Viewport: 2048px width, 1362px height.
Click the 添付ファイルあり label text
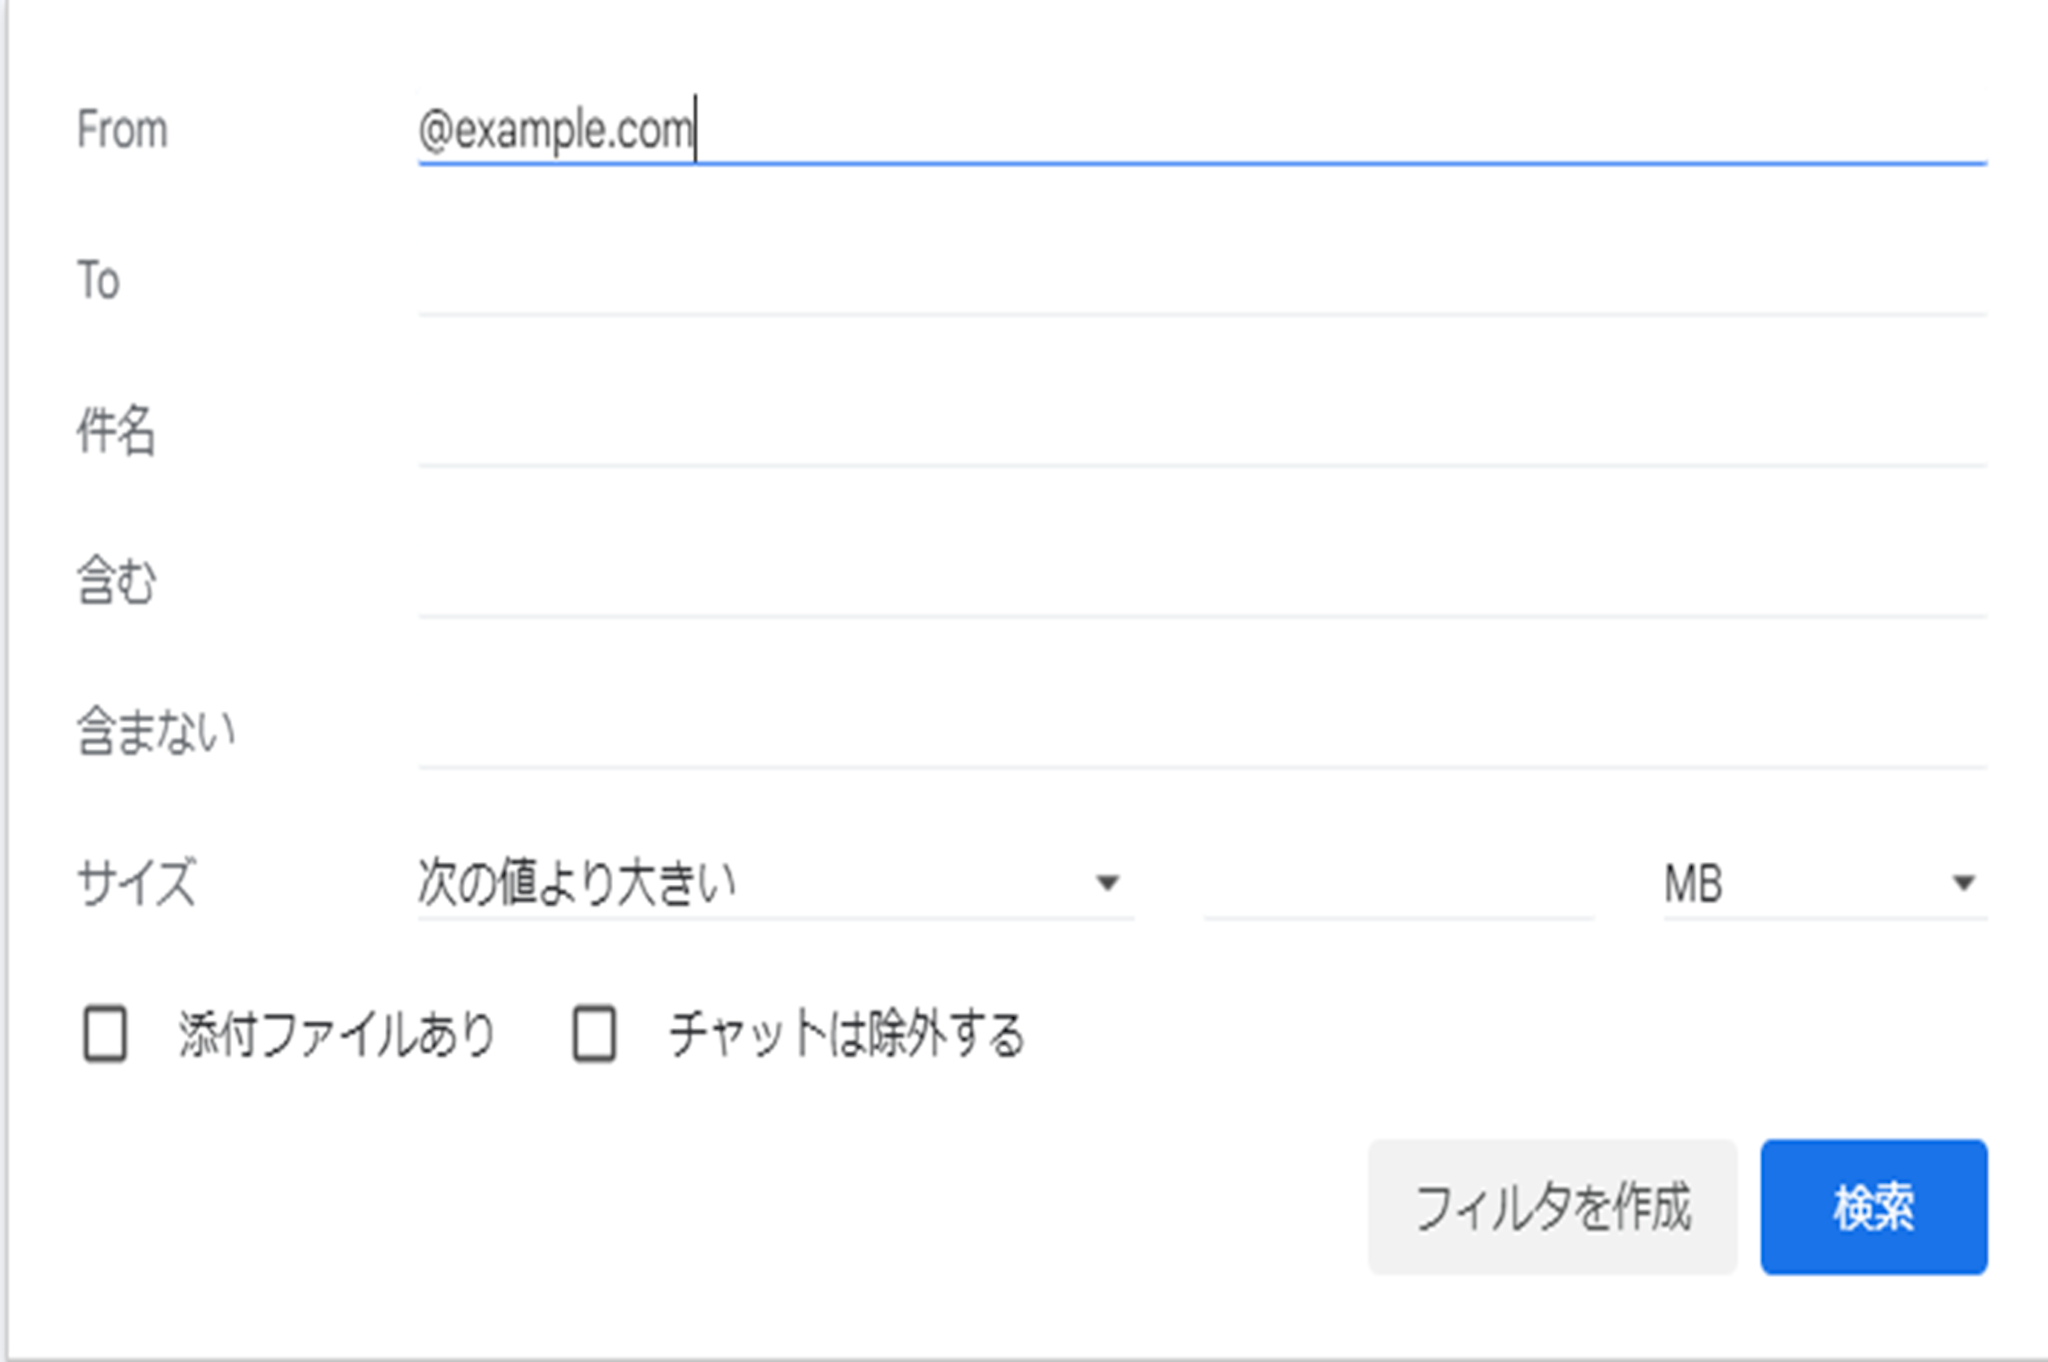tap(338, 1034)
